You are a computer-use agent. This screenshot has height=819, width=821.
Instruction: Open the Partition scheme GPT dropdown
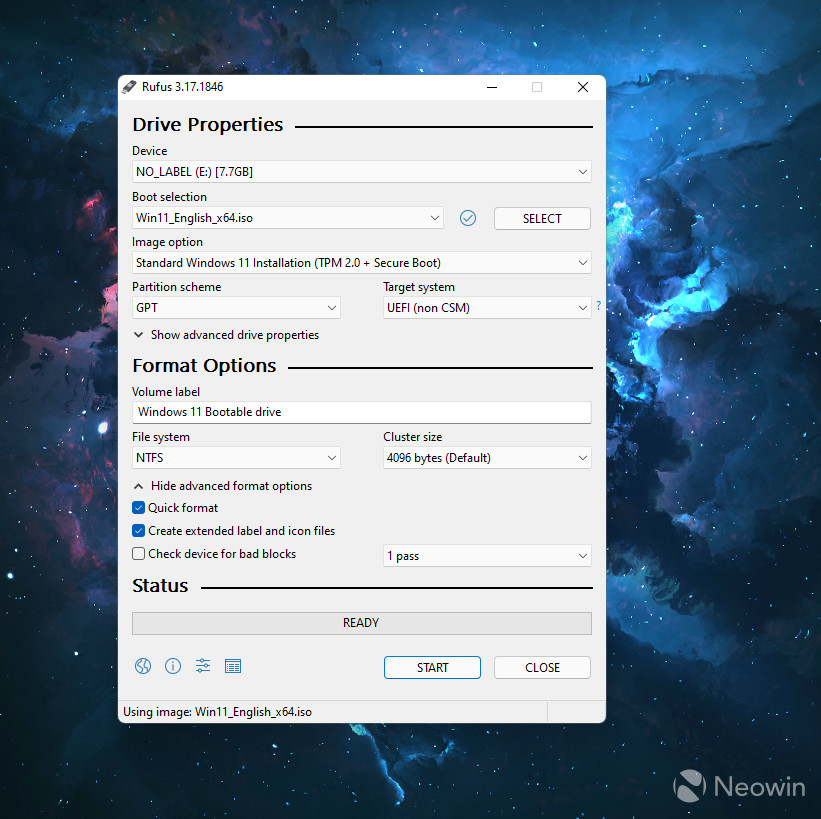tap(236, 308)
